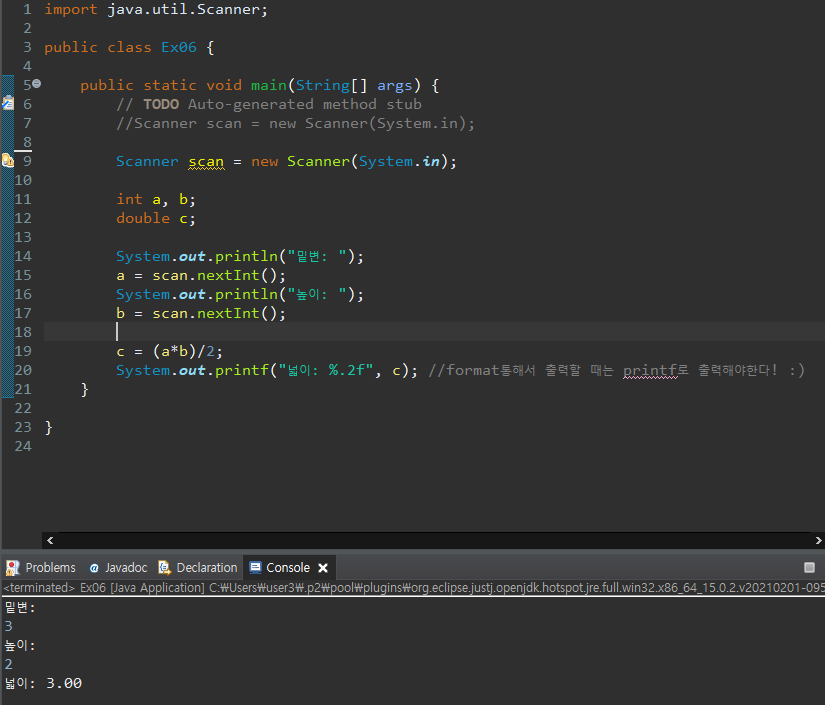Click the editor scroll-left arrow
Viewport: 825px width, 705px height.
pos(50,540)
